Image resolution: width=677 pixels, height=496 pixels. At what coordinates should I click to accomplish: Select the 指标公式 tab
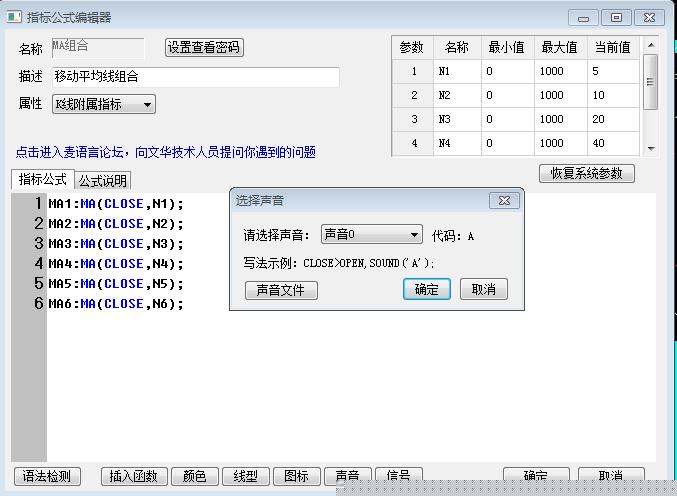point(42,180)
